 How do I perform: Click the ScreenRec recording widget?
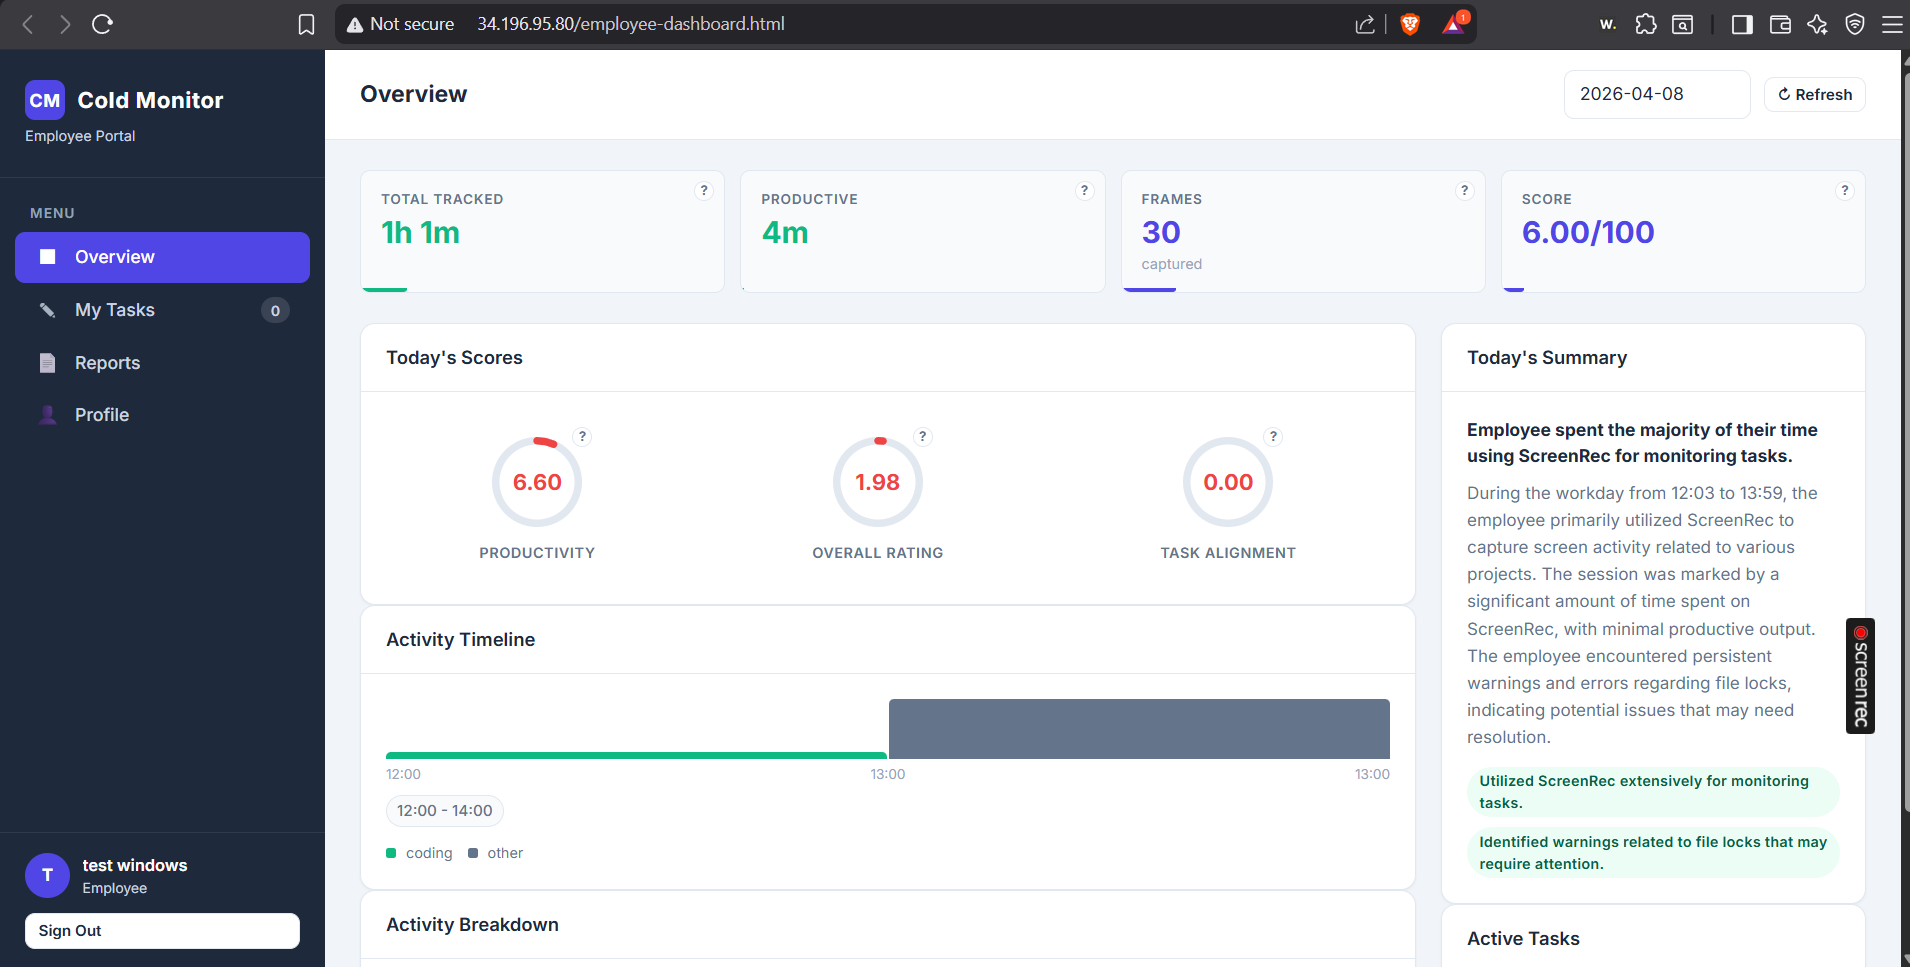[x=1860, y=676]
